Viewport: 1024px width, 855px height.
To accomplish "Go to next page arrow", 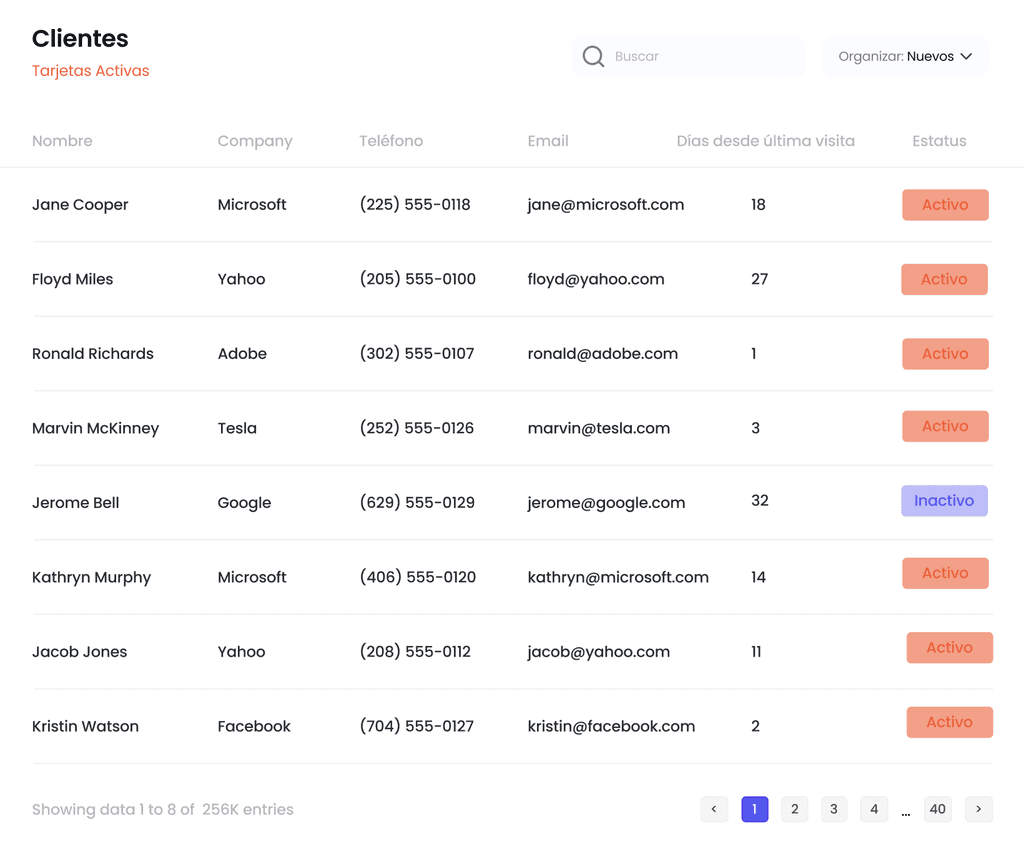I will [978, 809].
